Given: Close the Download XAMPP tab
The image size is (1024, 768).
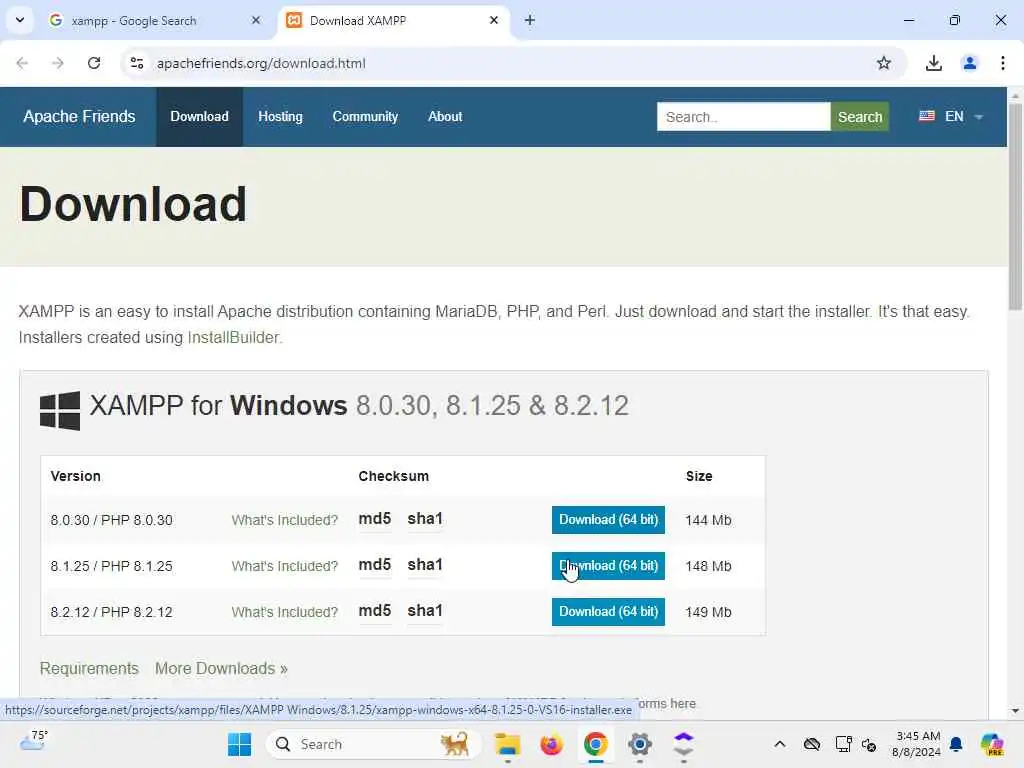Looking at the screenshot, I should point(494,20).
